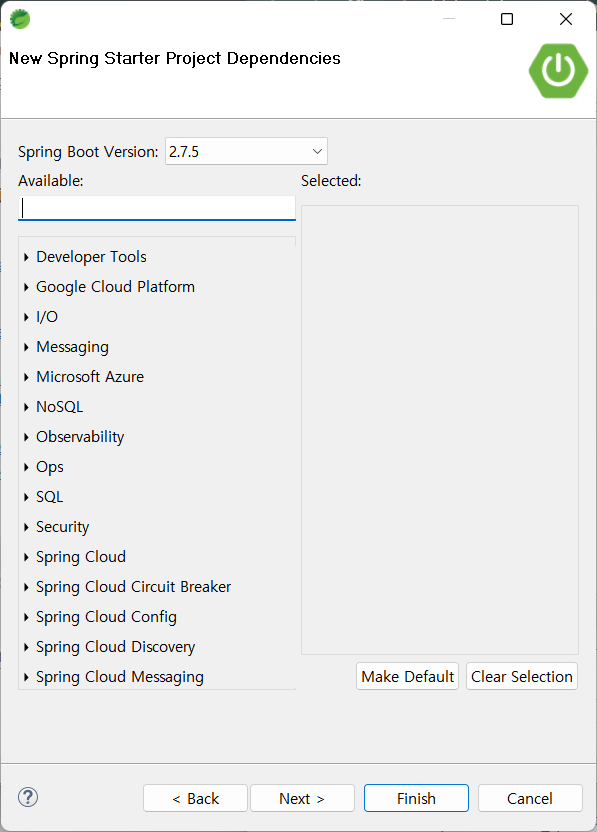Expand the Ops category arrow

click(26, 467)
